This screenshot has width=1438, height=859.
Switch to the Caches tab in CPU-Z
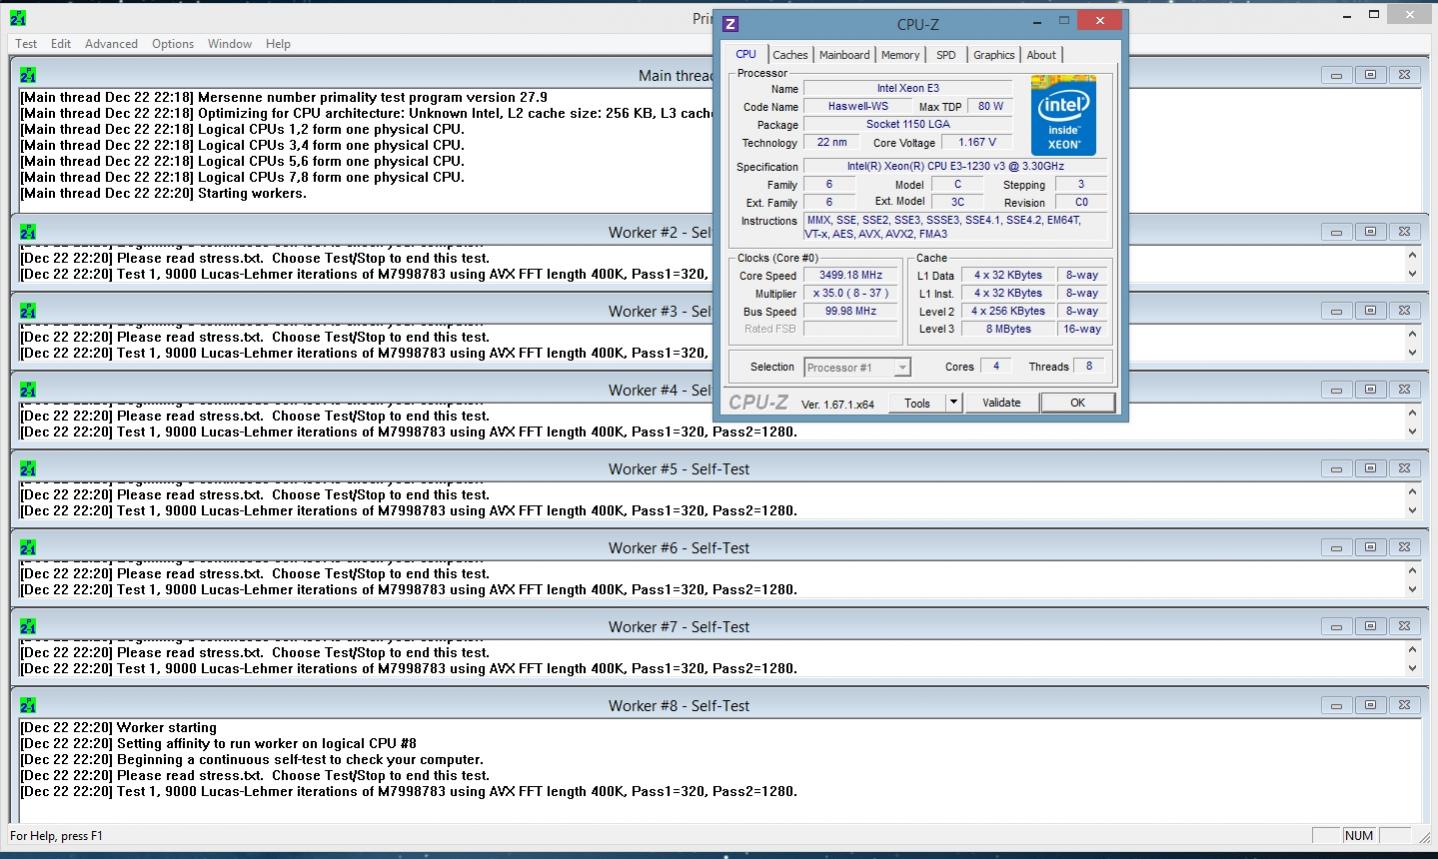790,55
